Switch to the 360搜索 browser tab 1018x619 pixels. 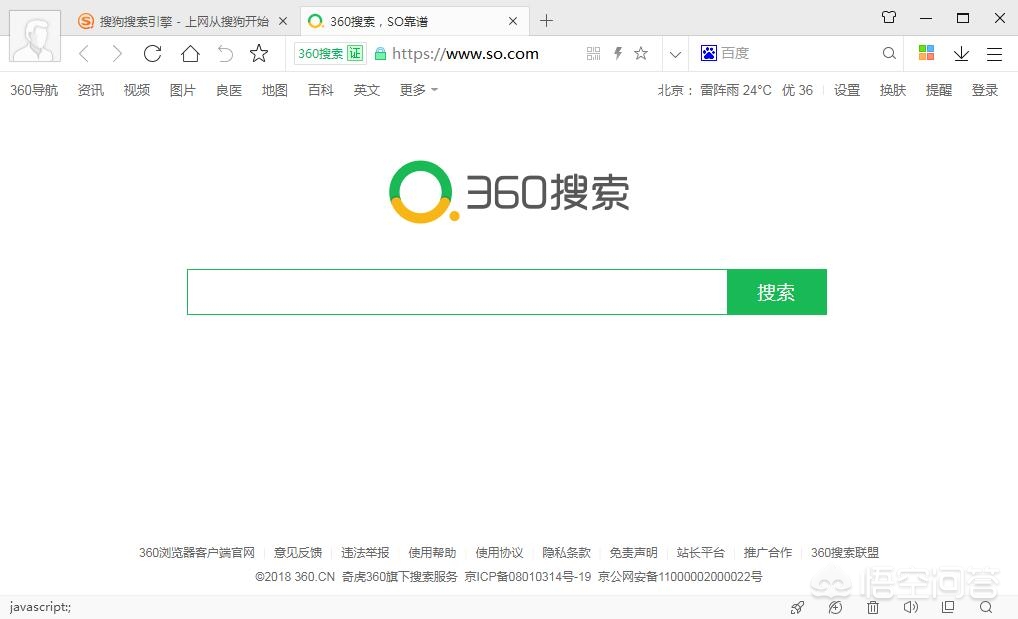point(400,20)
